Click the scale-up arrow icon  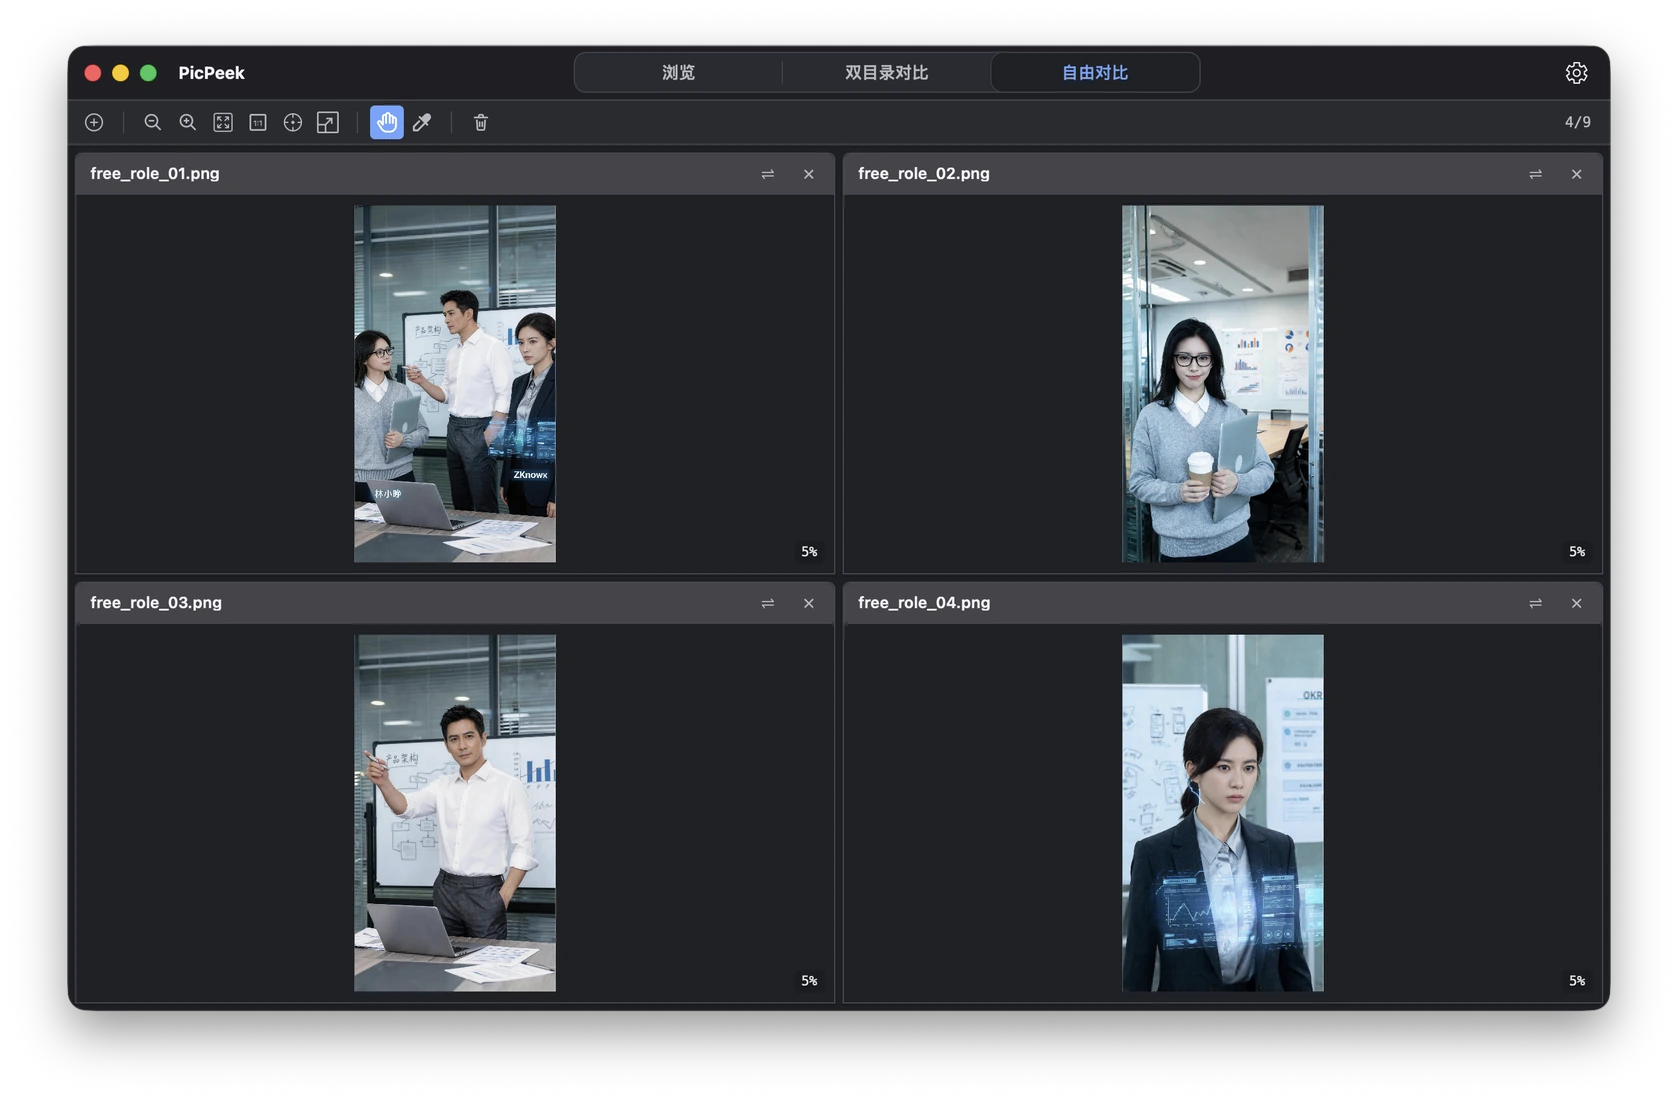coord(328,122)
